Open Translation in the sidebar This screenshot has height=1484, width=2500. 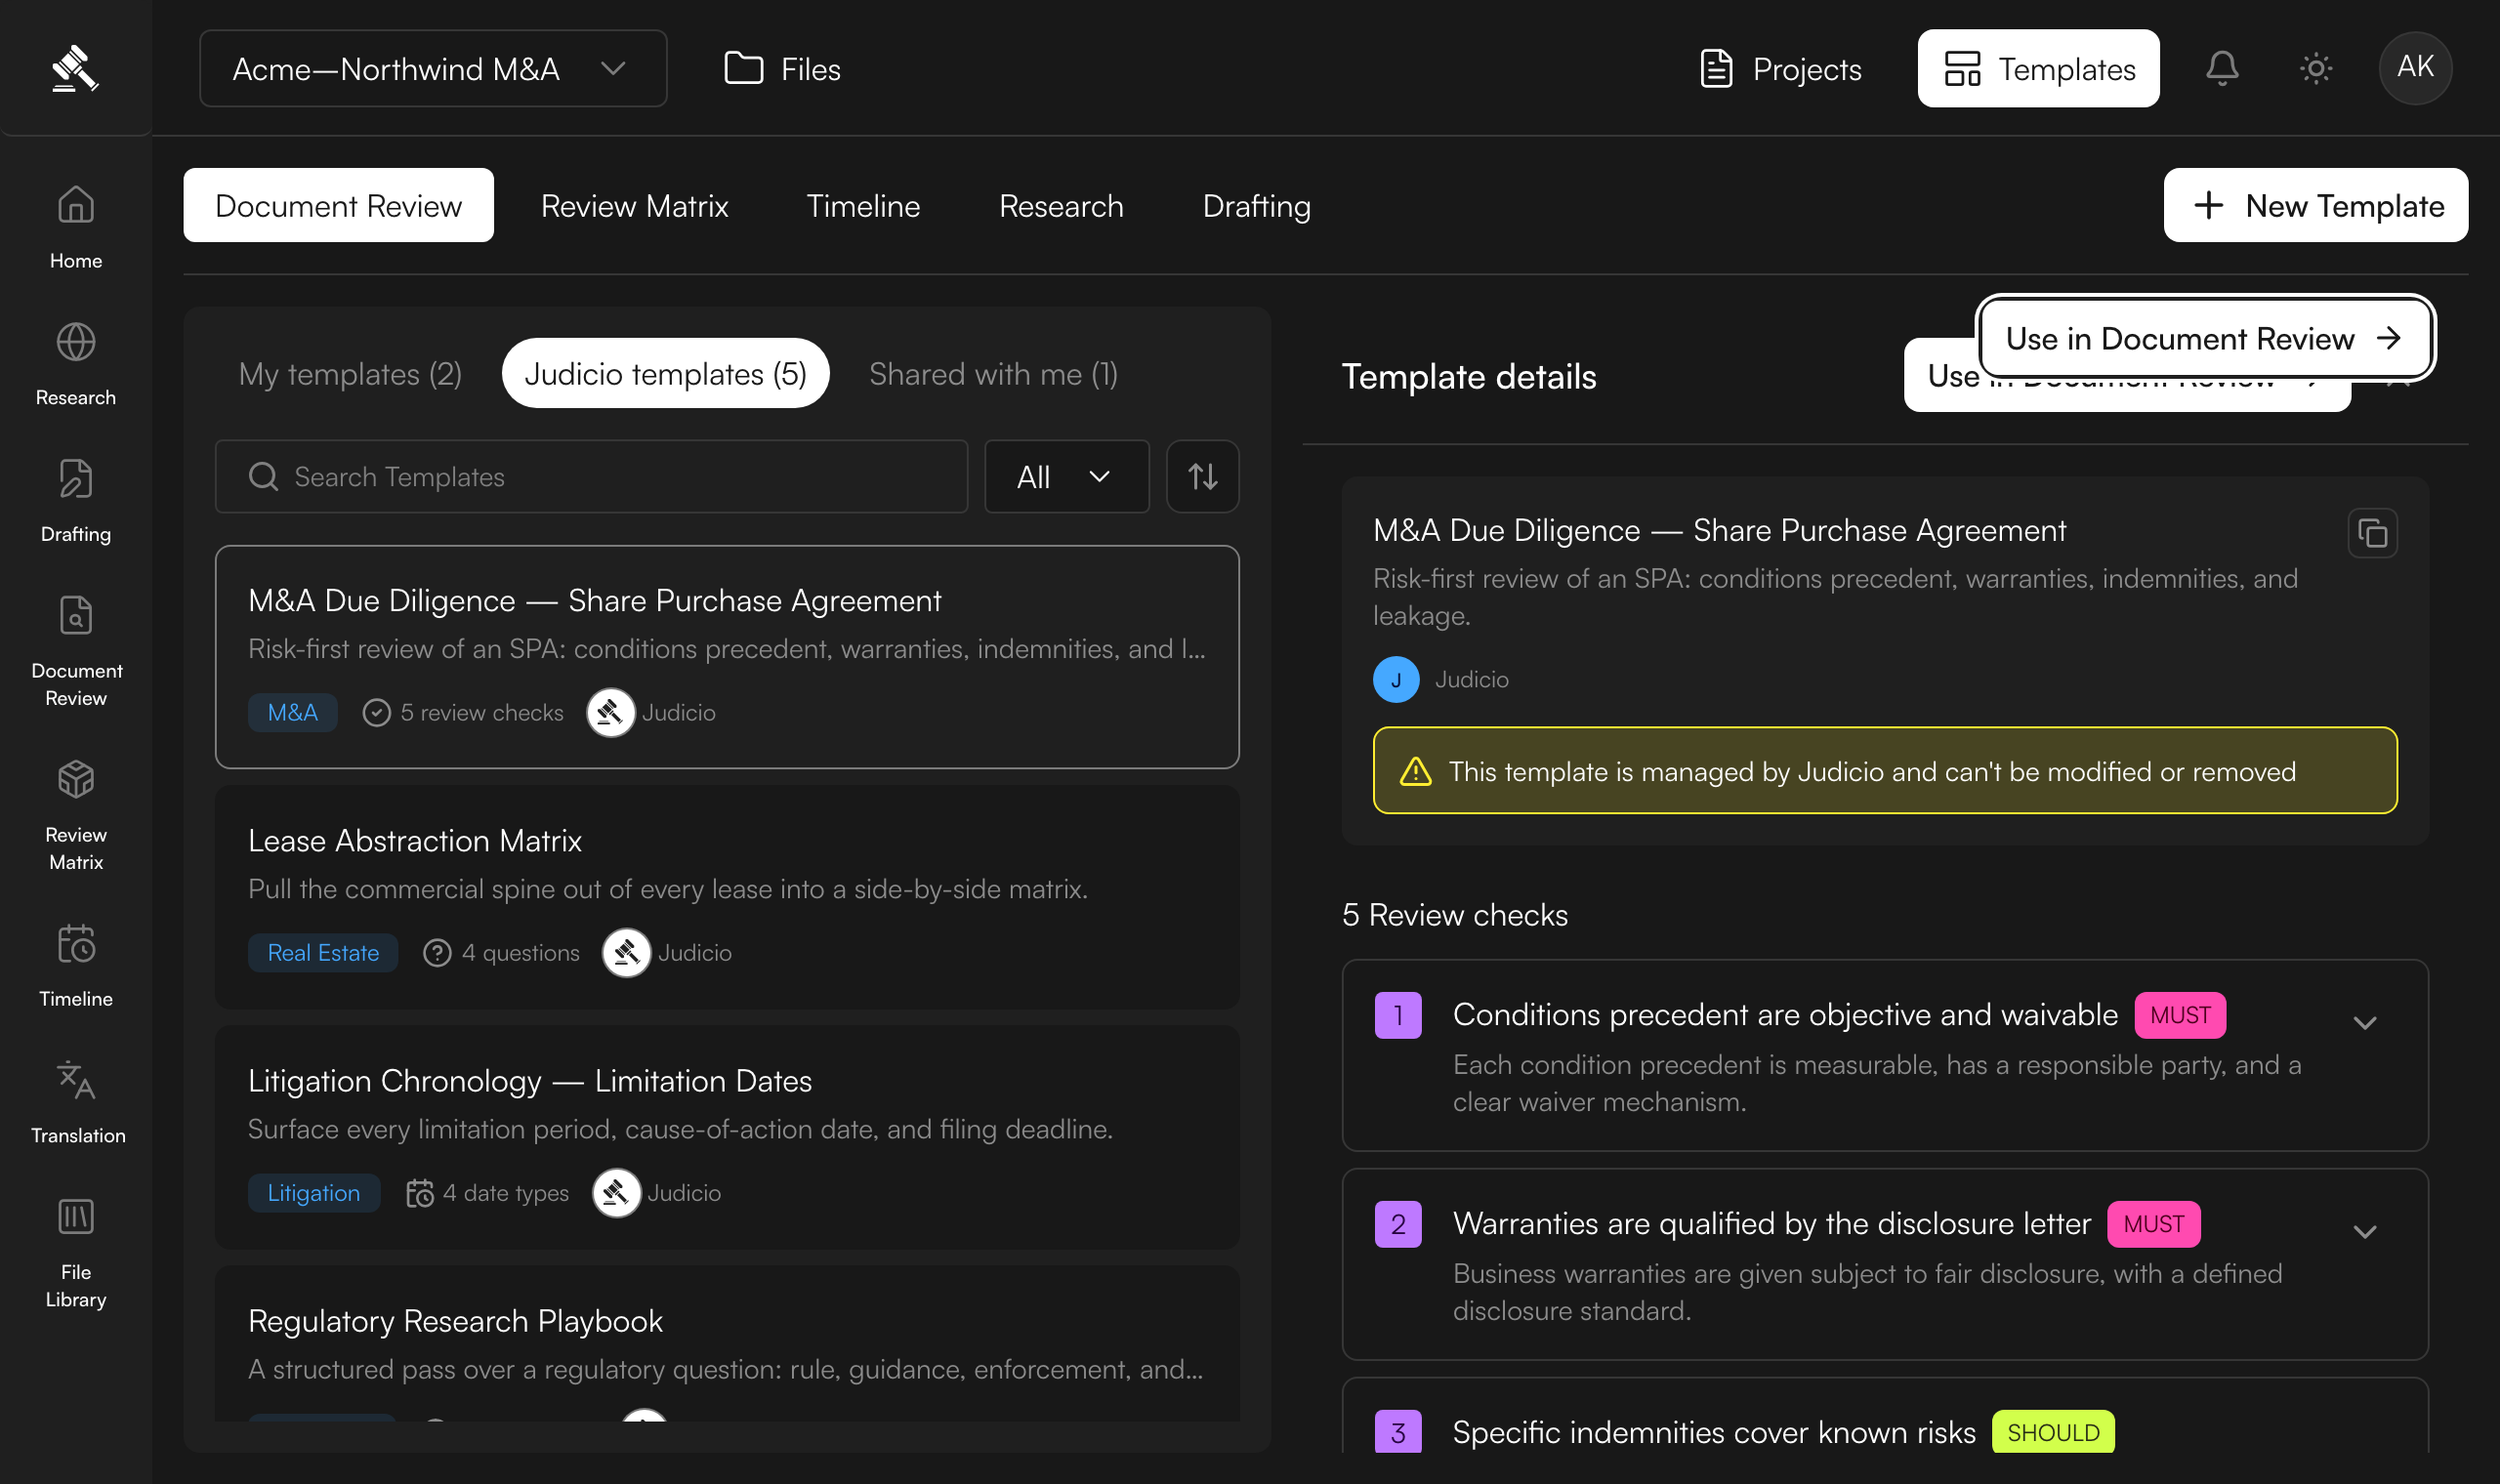[x=77, y=1102]
